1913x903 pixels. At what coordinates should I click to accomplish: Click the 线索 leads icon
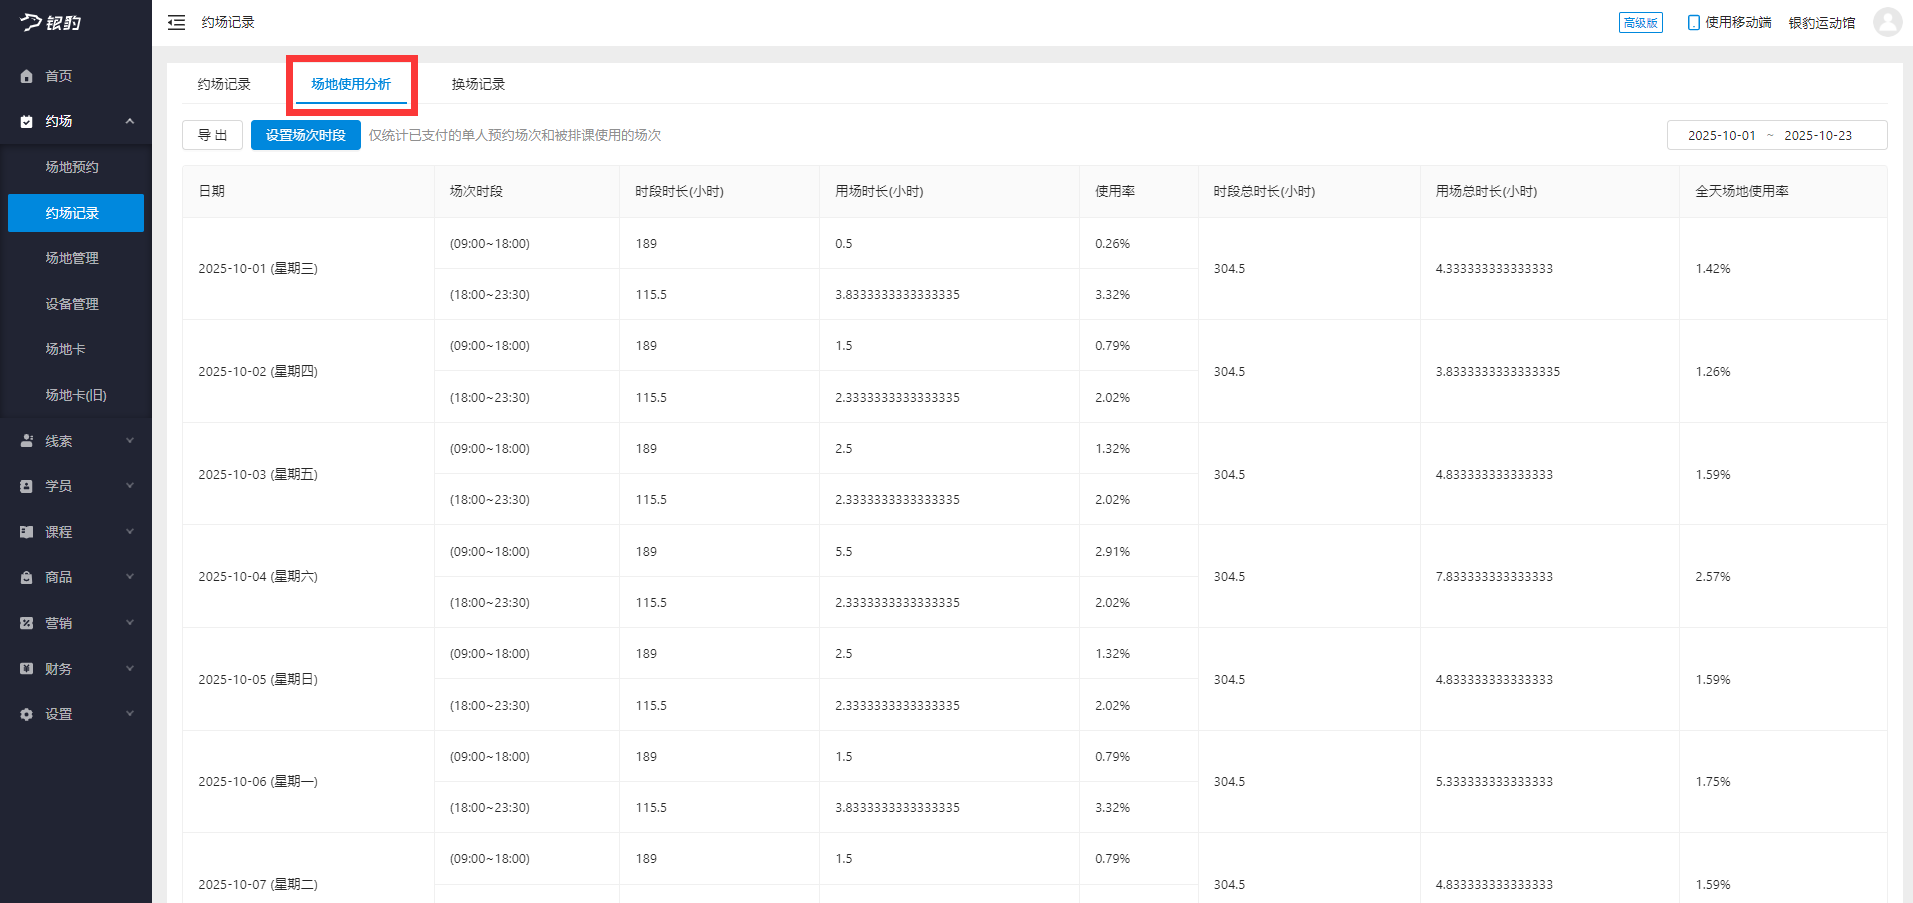(x=27, y=441)
